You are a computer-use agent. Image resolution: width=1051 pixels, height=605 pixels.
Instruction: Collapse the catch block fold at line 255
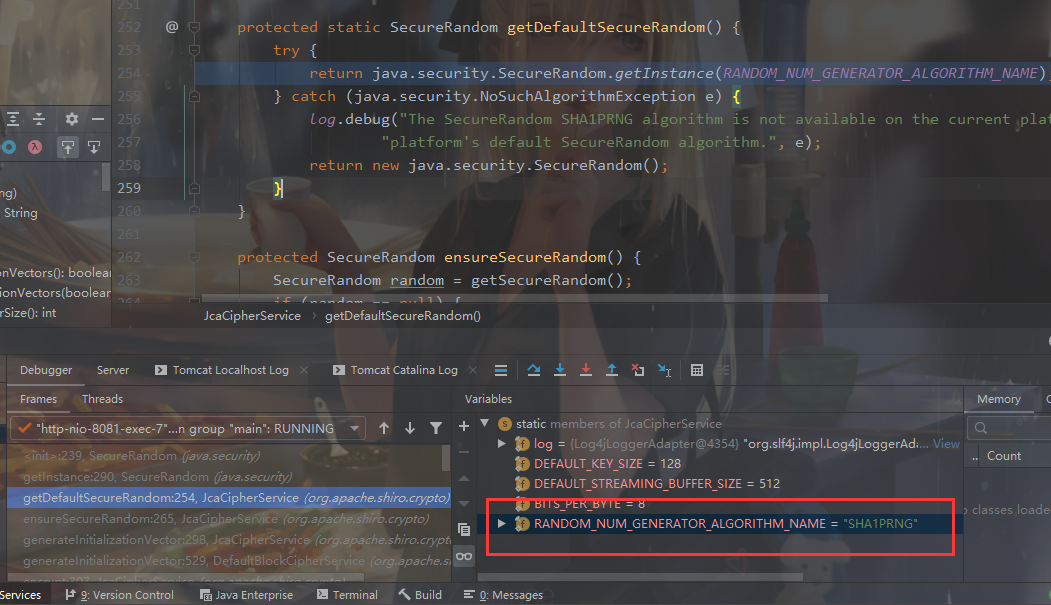click(x=194, y=96)
